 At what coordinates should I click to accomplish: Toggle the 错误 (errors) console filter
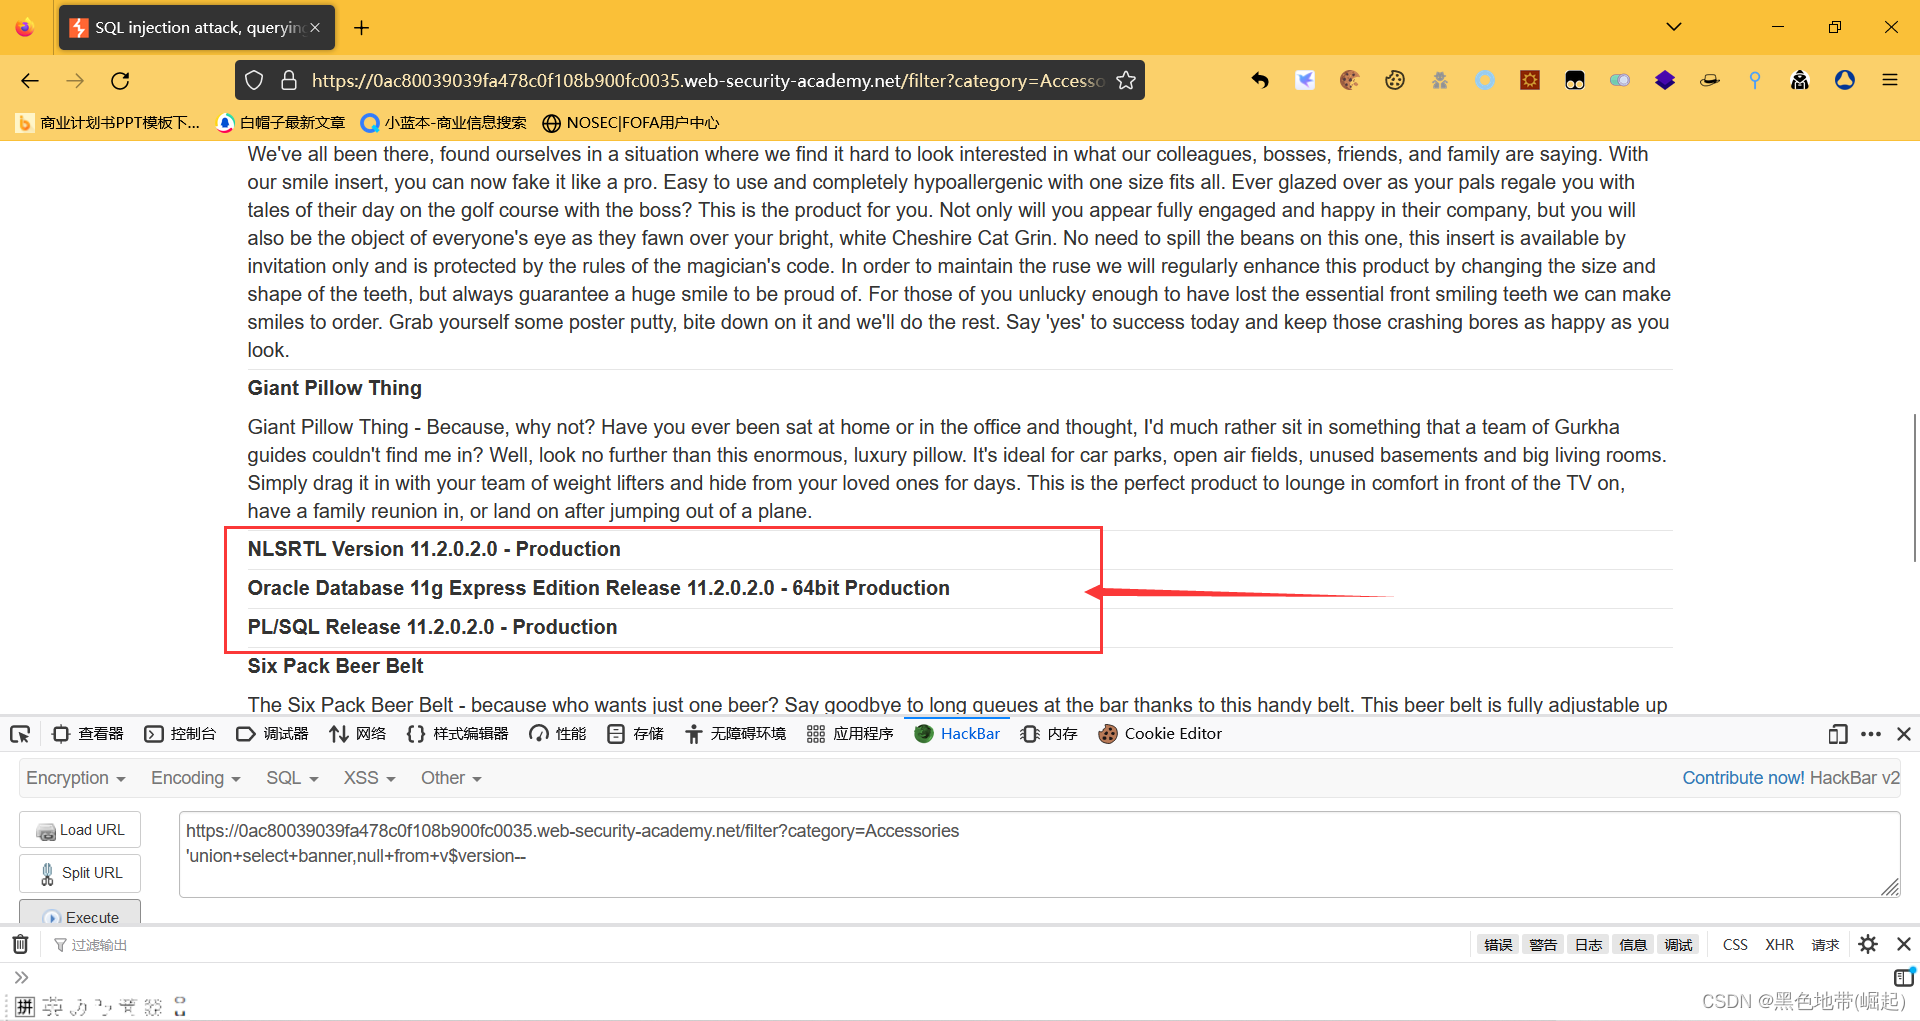(x=1498, y=945)
